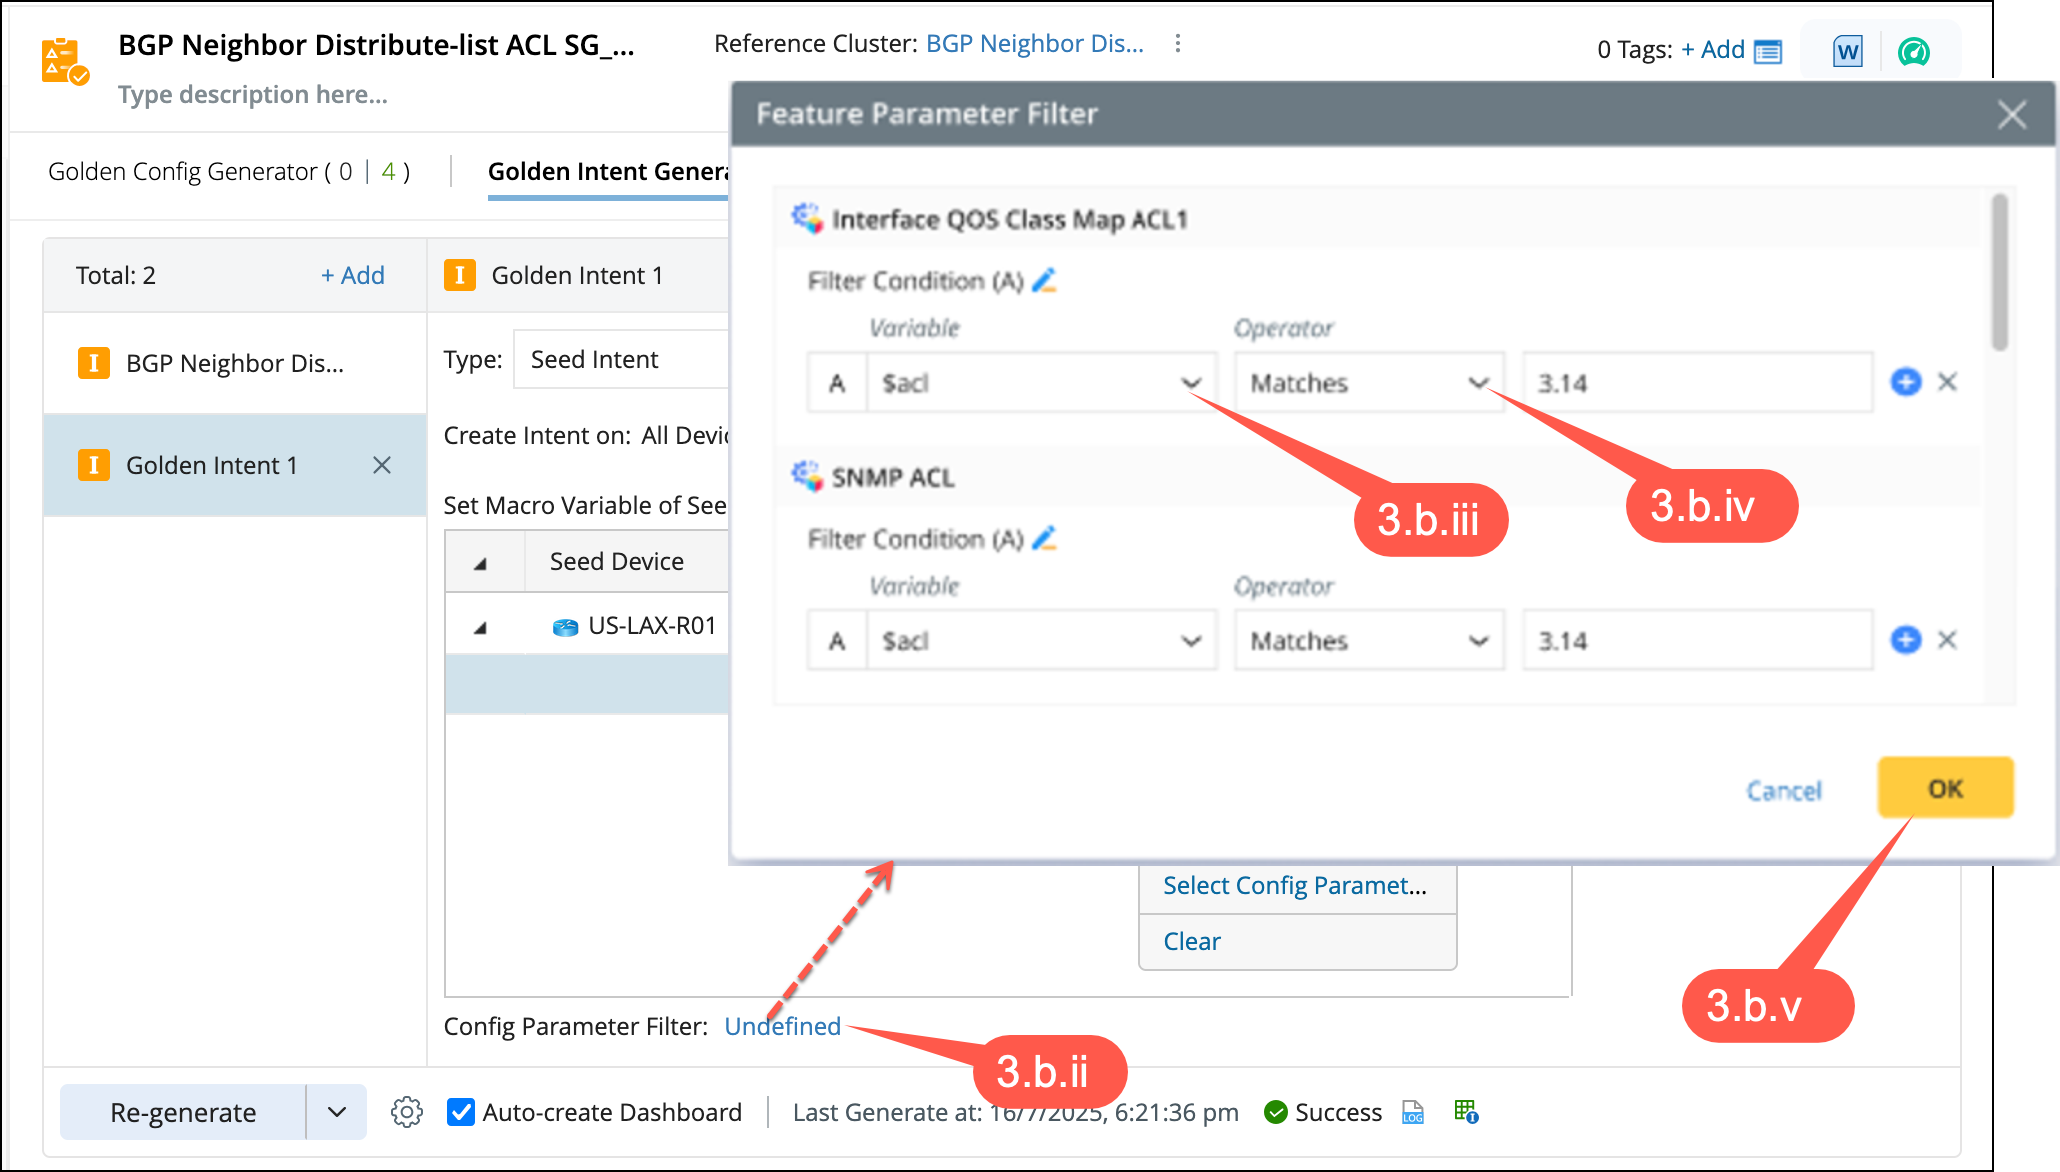2060x1172 pixels.
Task: Remove Golden Intent 1 from list
Action: 382,465
